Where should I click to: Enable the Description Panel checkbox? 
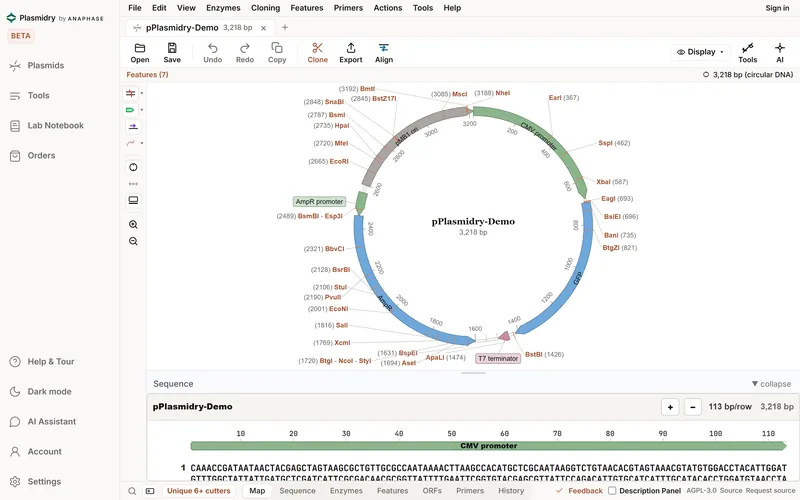(x=612, y=491)
